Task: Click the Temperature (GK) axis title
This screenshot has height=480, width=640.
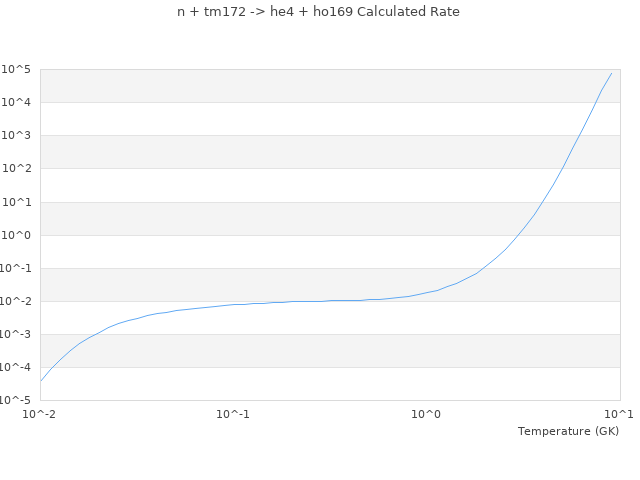Action: pos(568,431)
